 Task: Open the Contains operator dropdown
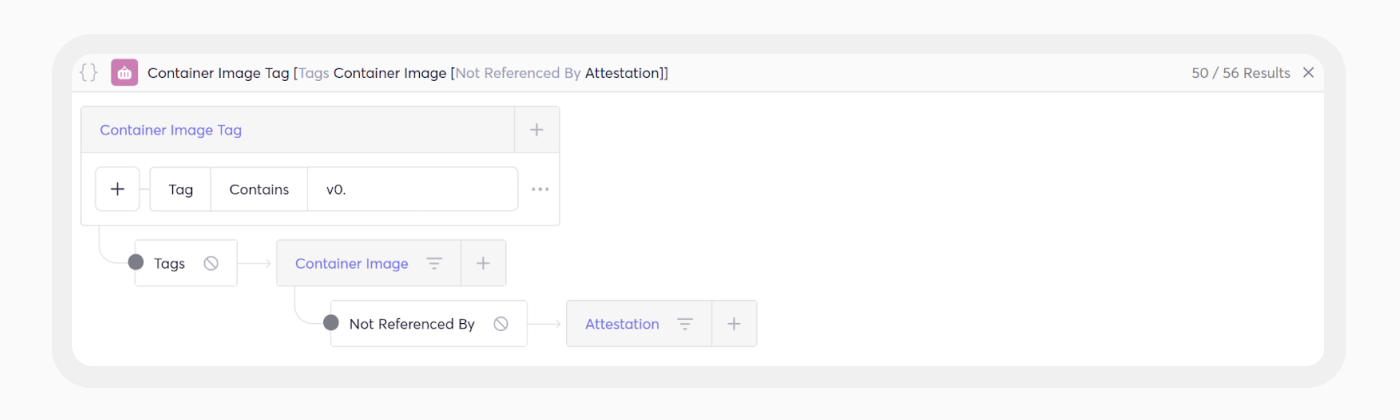coord(259,189)
